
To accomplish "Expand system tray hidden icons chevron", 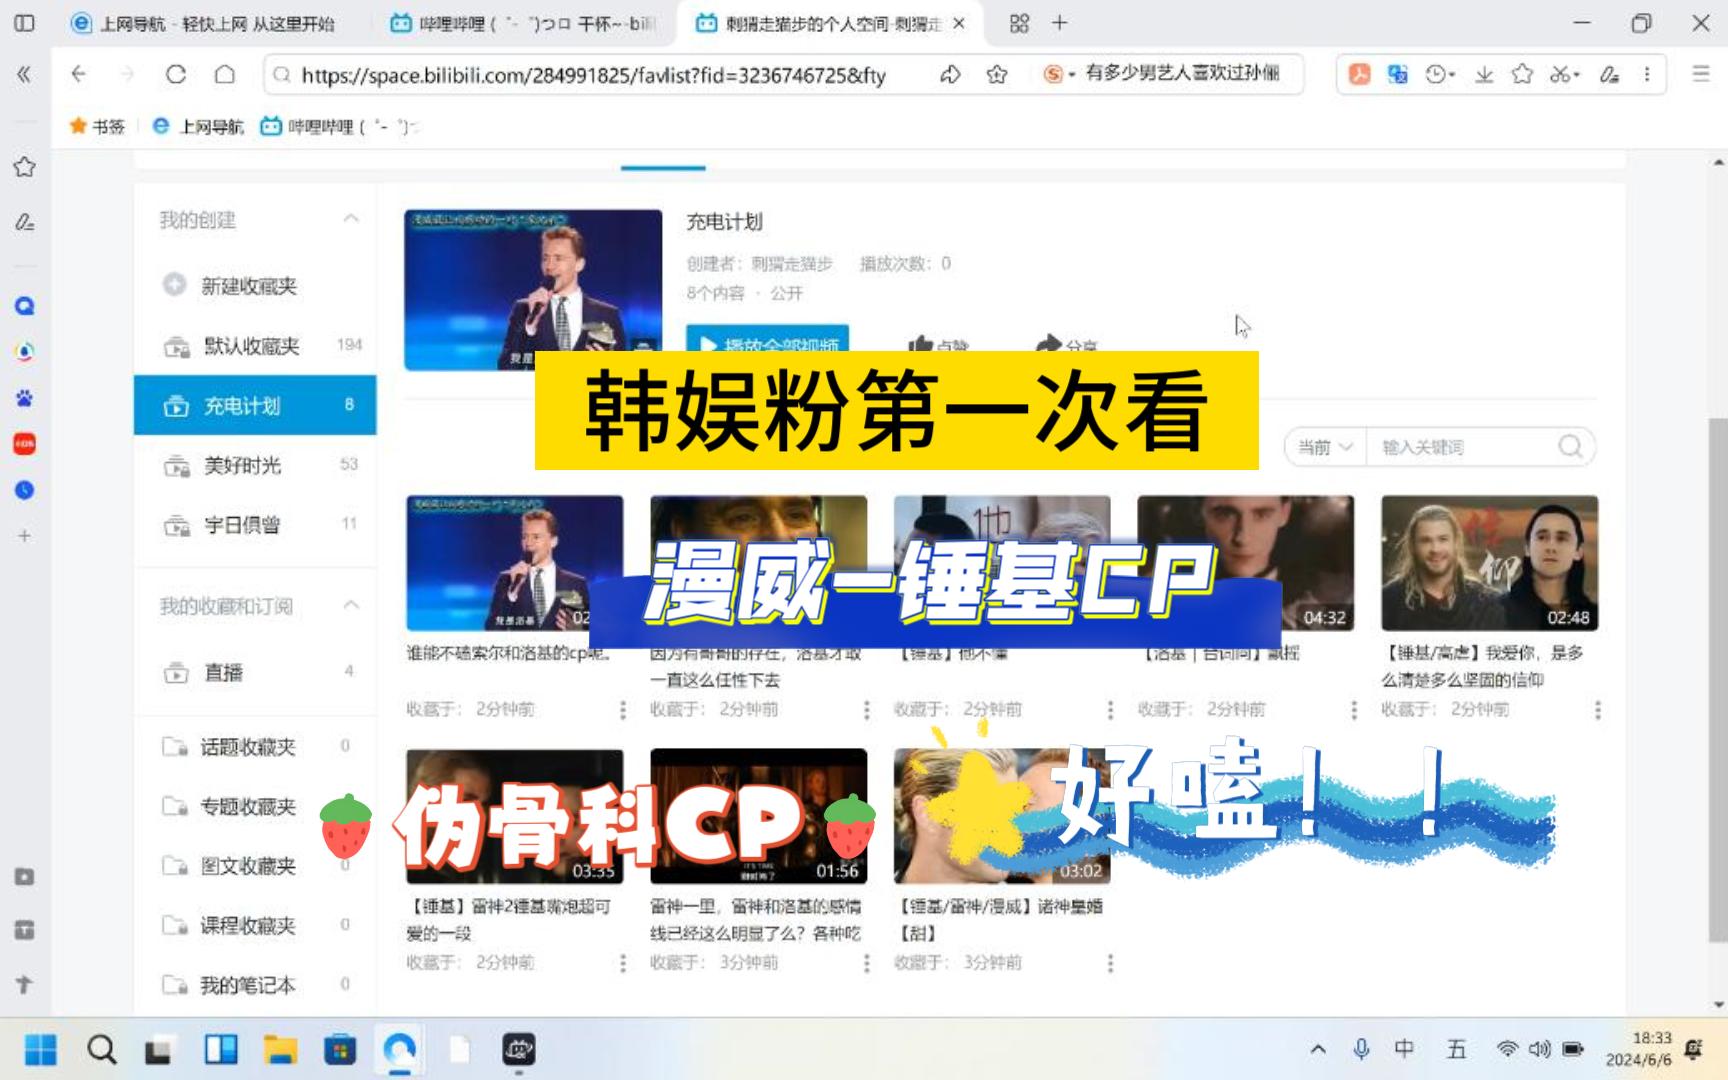I will [x=1318, y=1050].
